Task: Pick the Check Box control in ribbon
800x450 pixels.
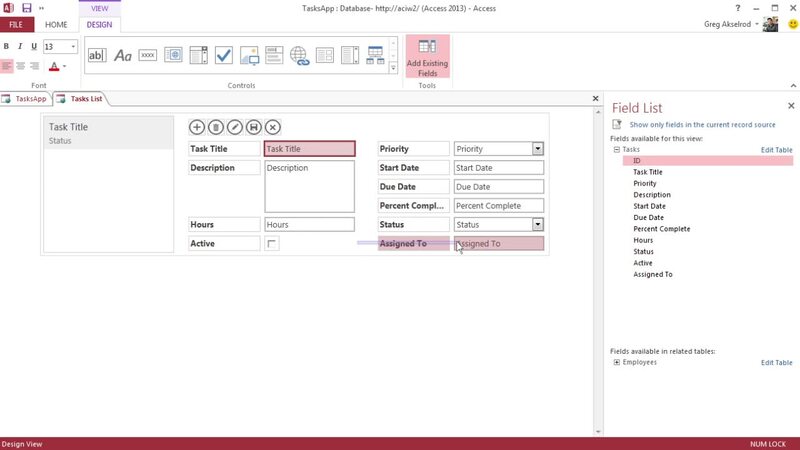Action: pyautogui.click(x=224, y=55)
